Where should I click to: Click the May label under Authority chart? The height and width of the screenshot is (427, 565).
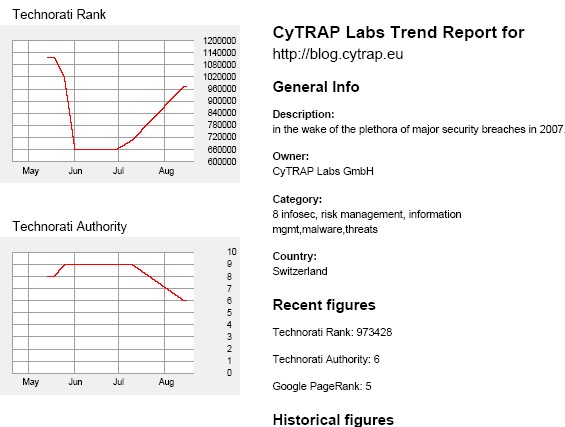31,382
